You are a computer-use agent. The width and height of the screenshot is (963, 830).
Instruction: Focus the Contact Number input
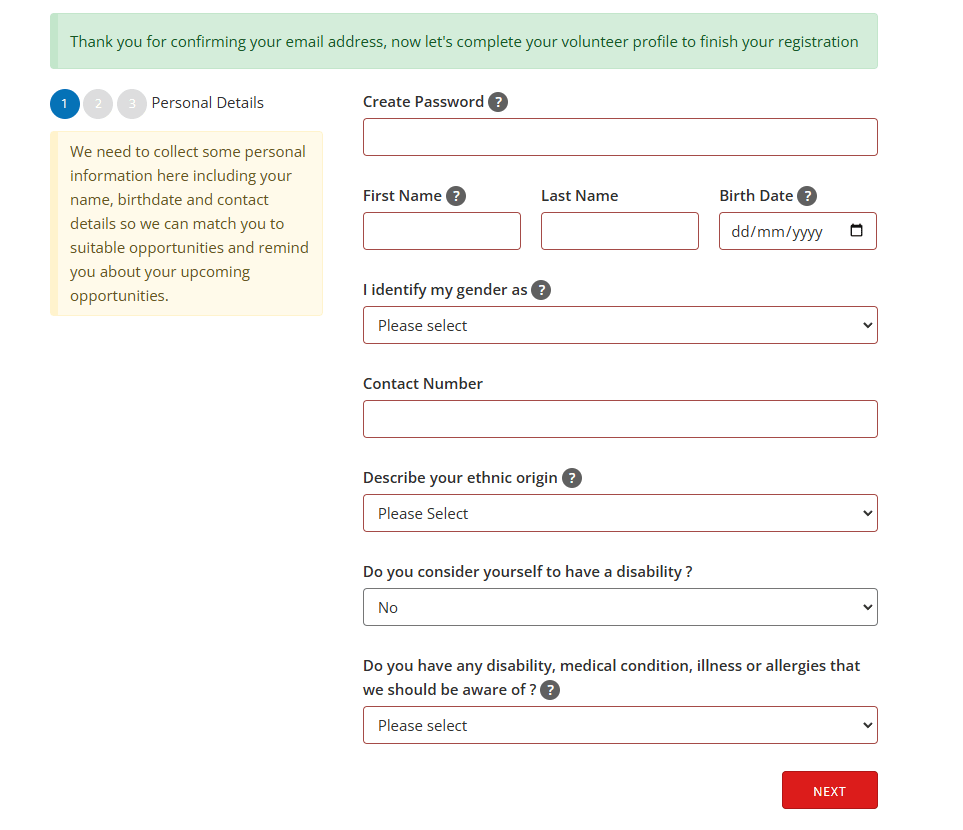[x=620, y=419]
